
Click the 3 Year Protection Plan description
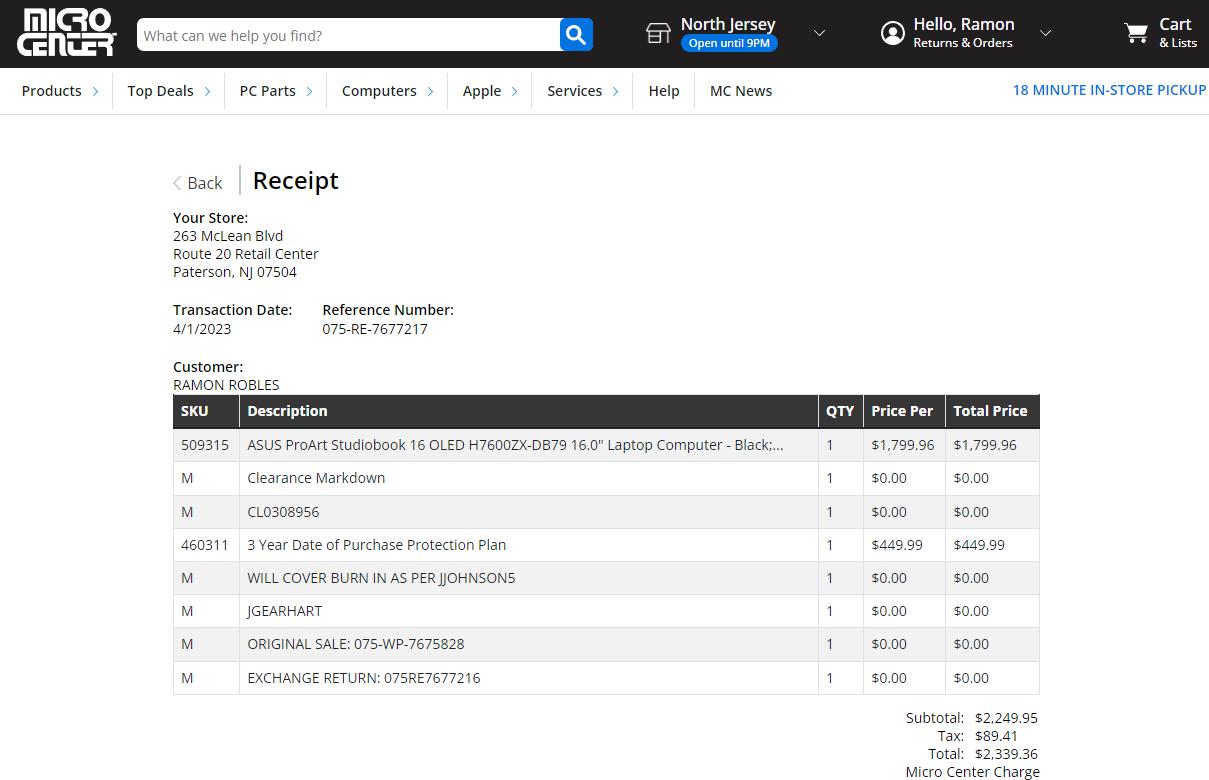(377, 545)
